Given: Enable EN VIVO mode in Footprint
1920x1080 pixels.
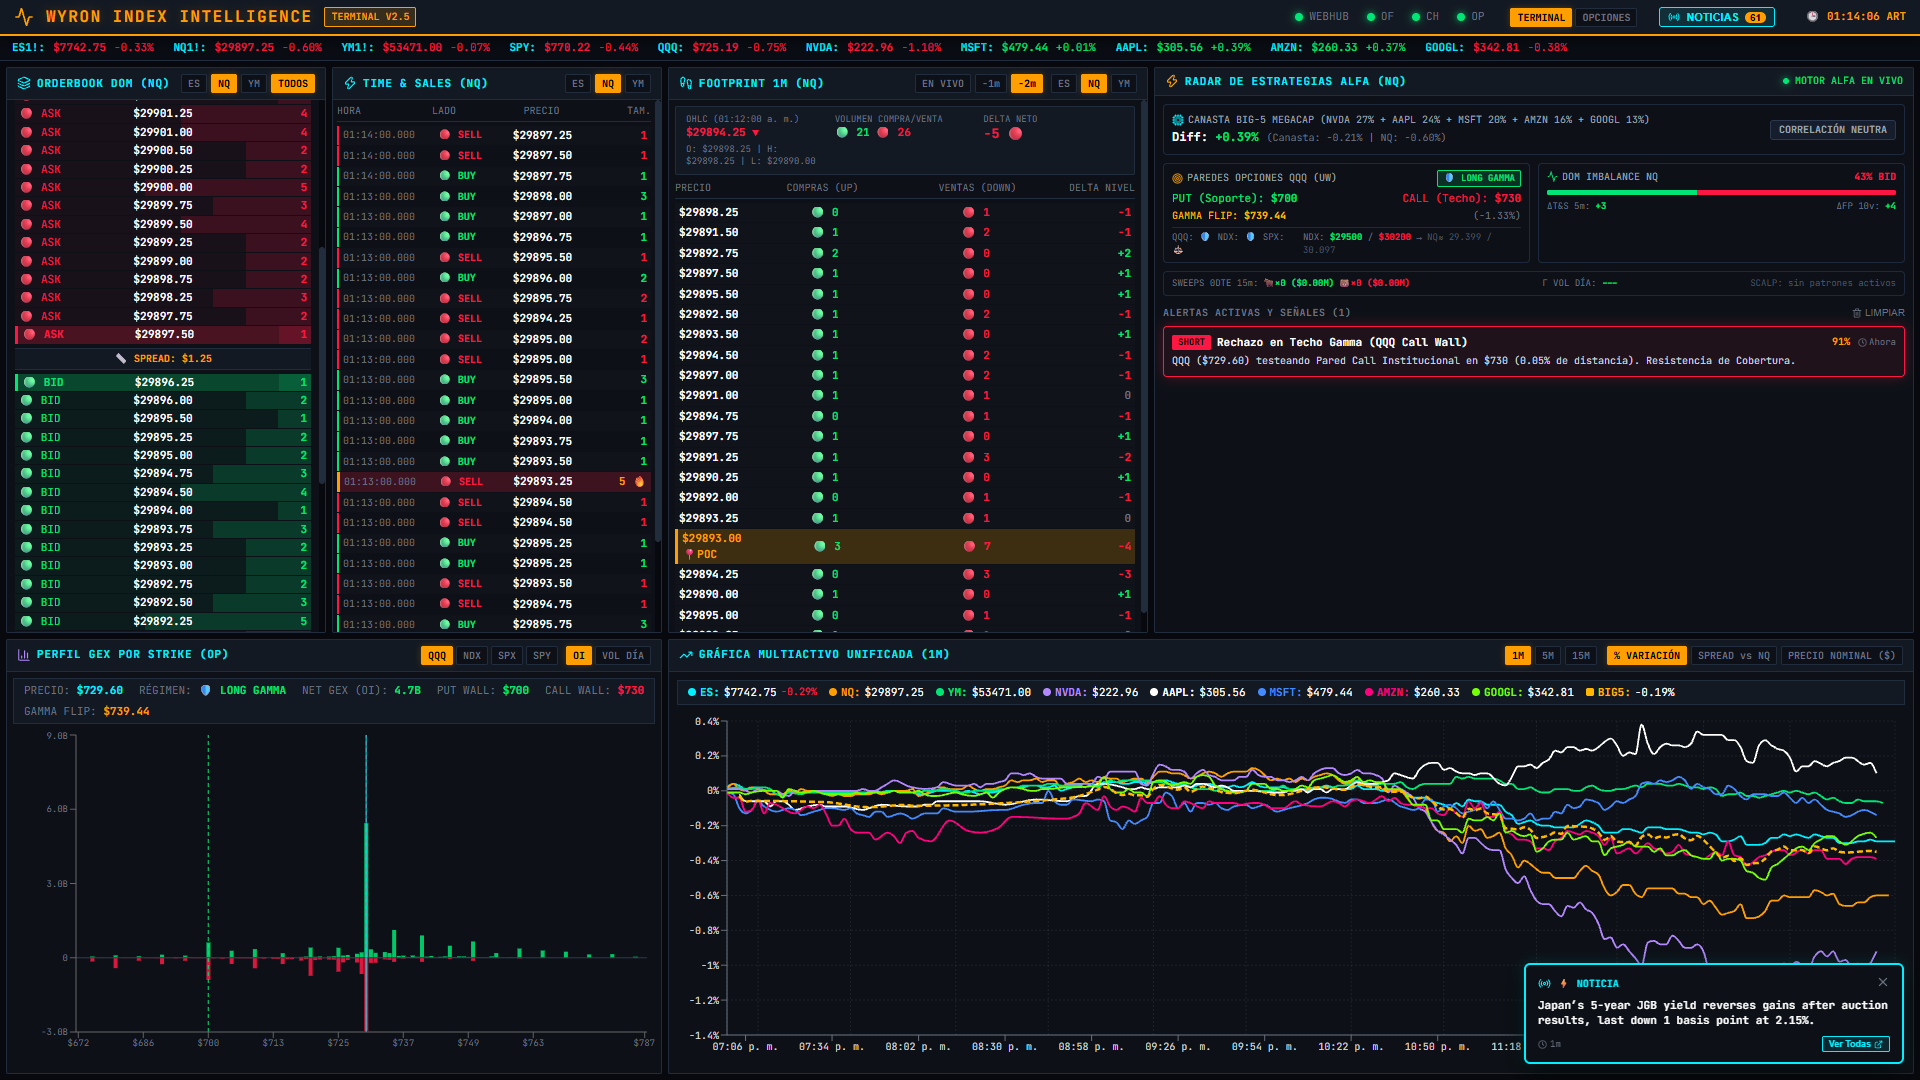Looking at the screenshot, I should tap(943, 84).
